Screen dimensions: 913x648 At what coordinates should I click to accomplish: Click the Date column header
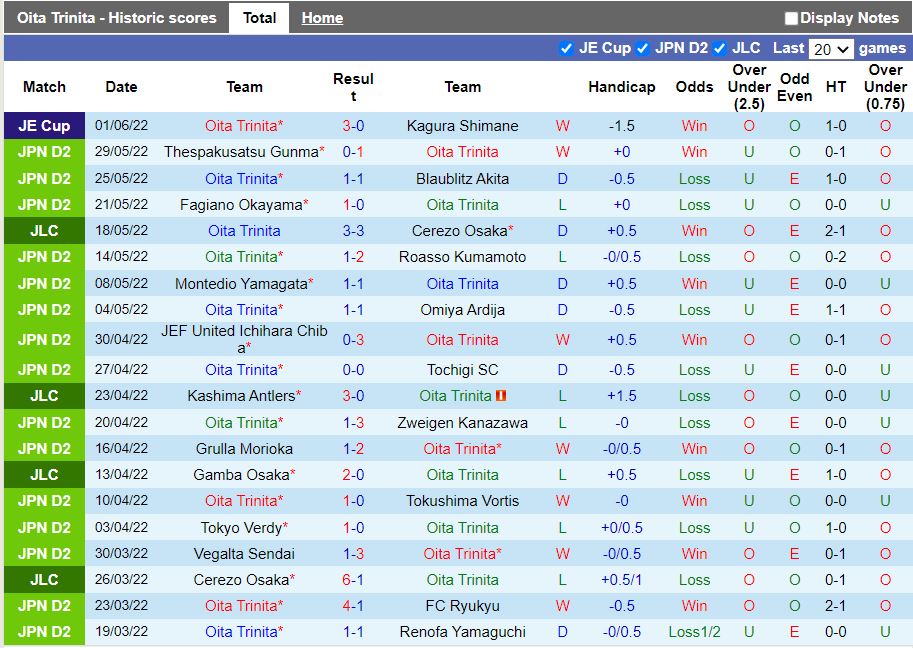121,87
